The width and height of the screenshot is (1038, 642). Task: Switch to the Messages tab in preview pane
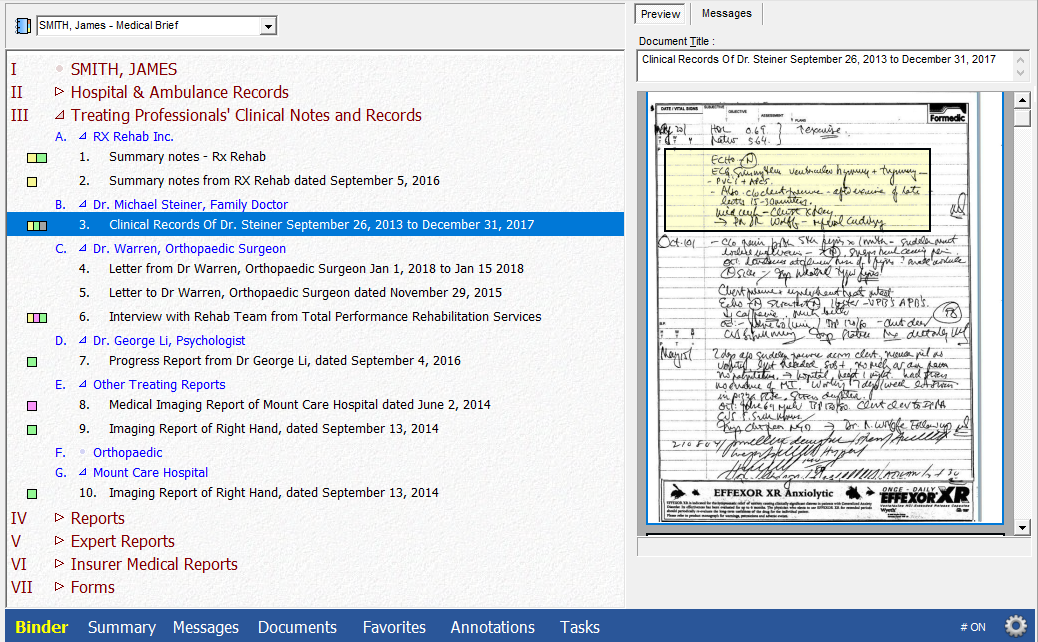[726, 13]
